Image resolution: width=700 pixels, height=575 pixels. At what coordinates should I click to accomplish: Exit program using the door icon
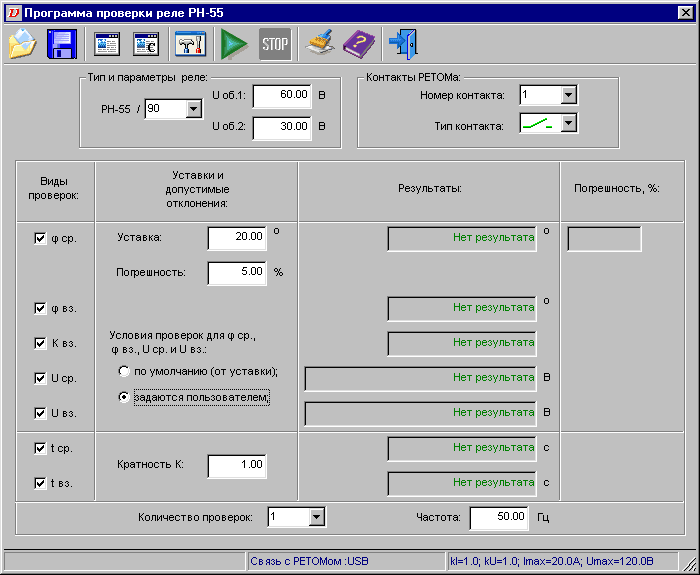(403, 44)
